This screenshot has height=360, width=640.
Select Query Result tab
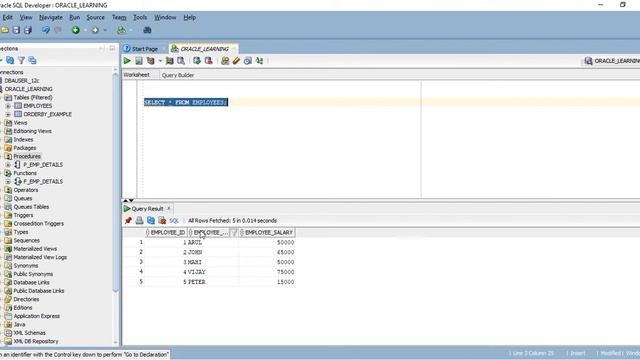(x=147, y=209)
